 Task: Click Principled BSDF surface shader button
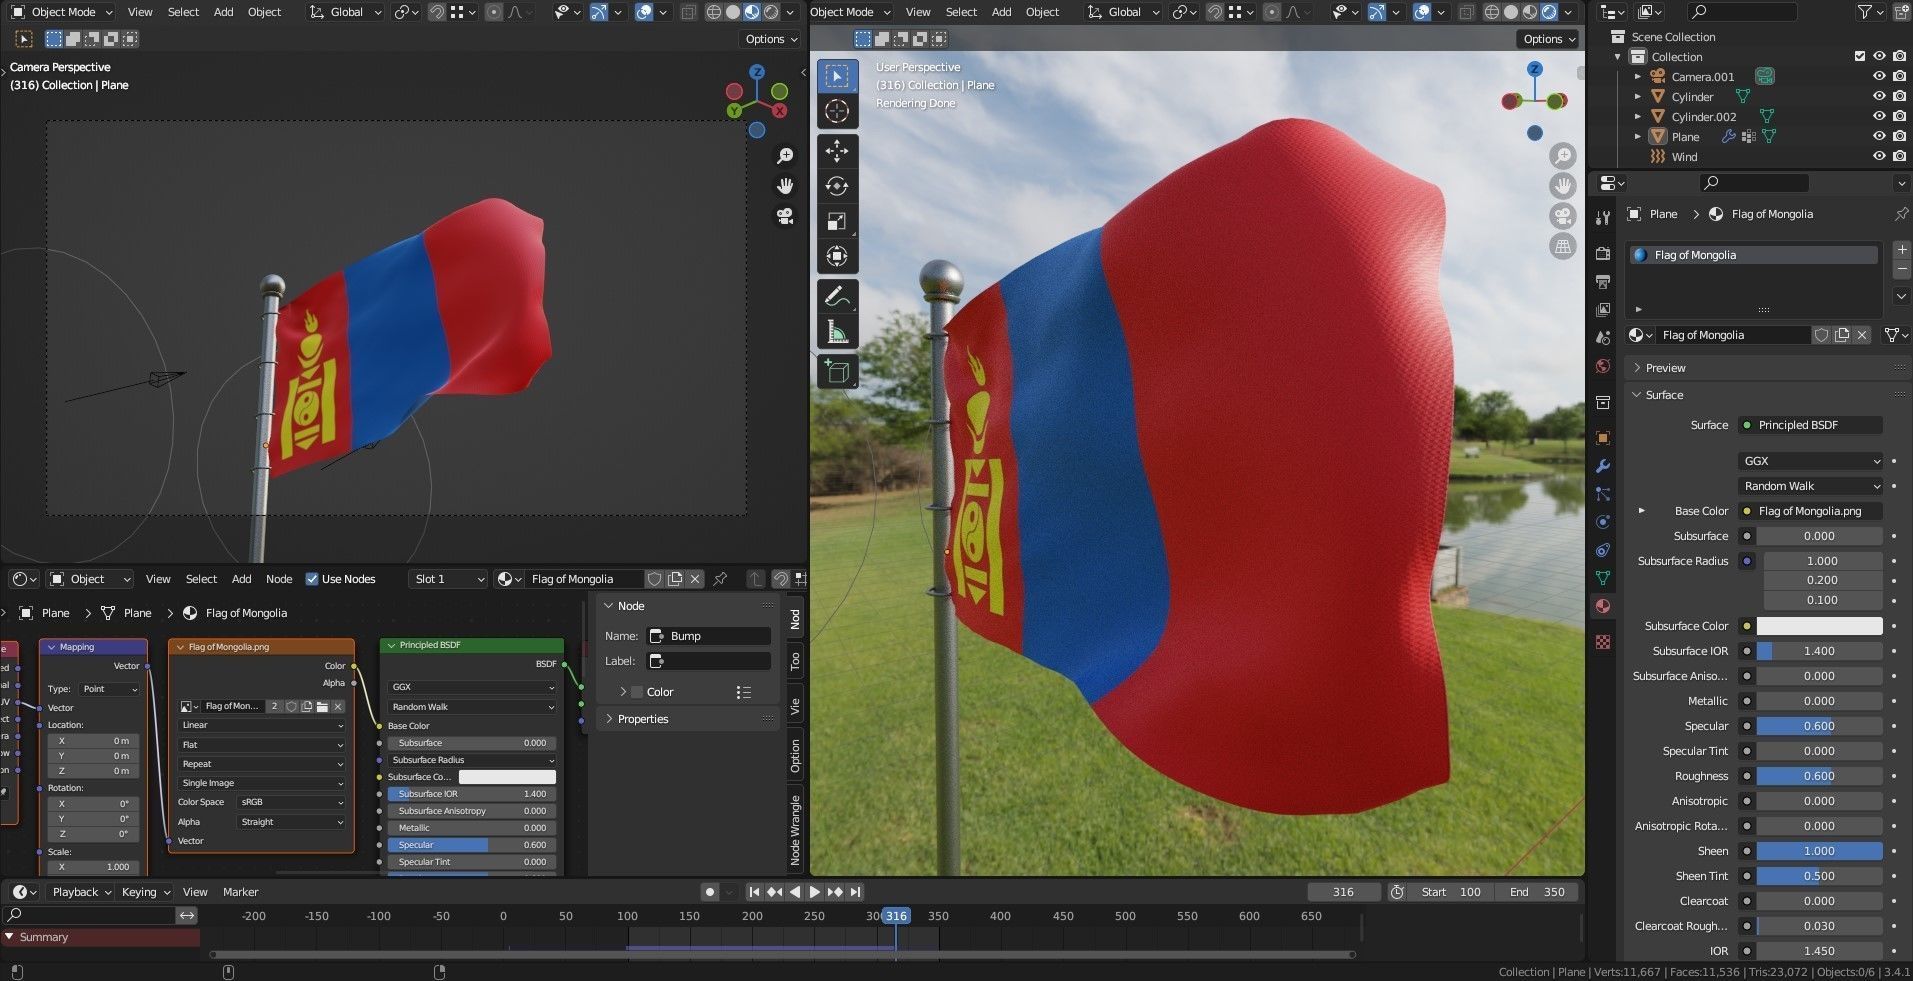point(1811,425)
